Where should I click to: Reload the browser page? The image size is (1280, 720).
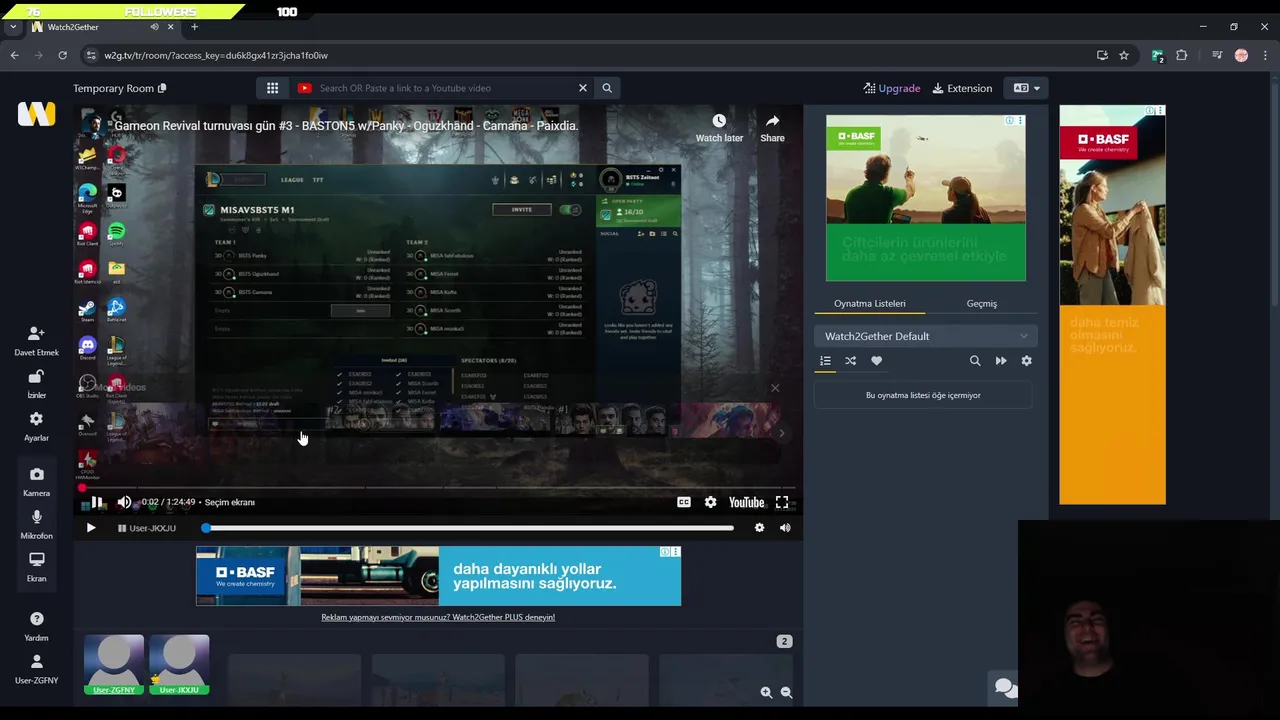click(x=62, y=55)
